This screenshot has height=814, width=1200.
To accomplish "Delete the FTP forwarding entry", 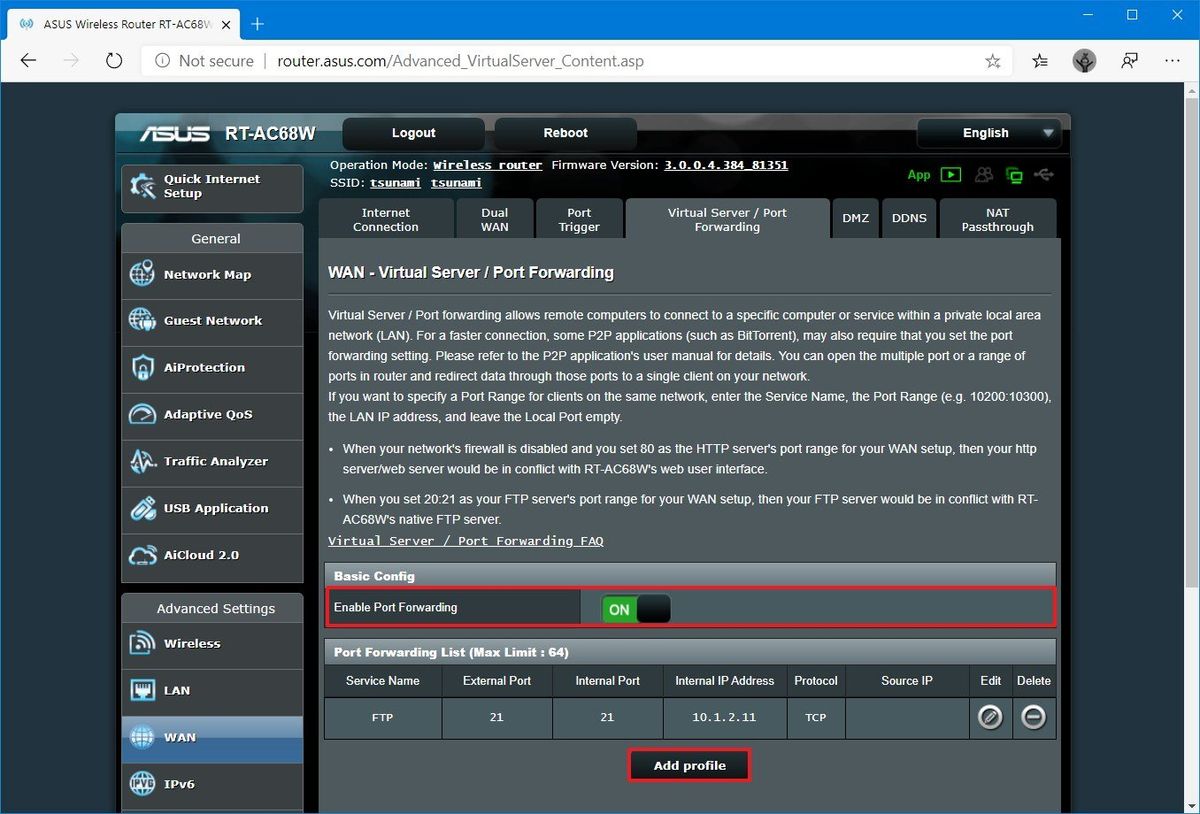I will pyautogui.click(x=1034, y=717).
